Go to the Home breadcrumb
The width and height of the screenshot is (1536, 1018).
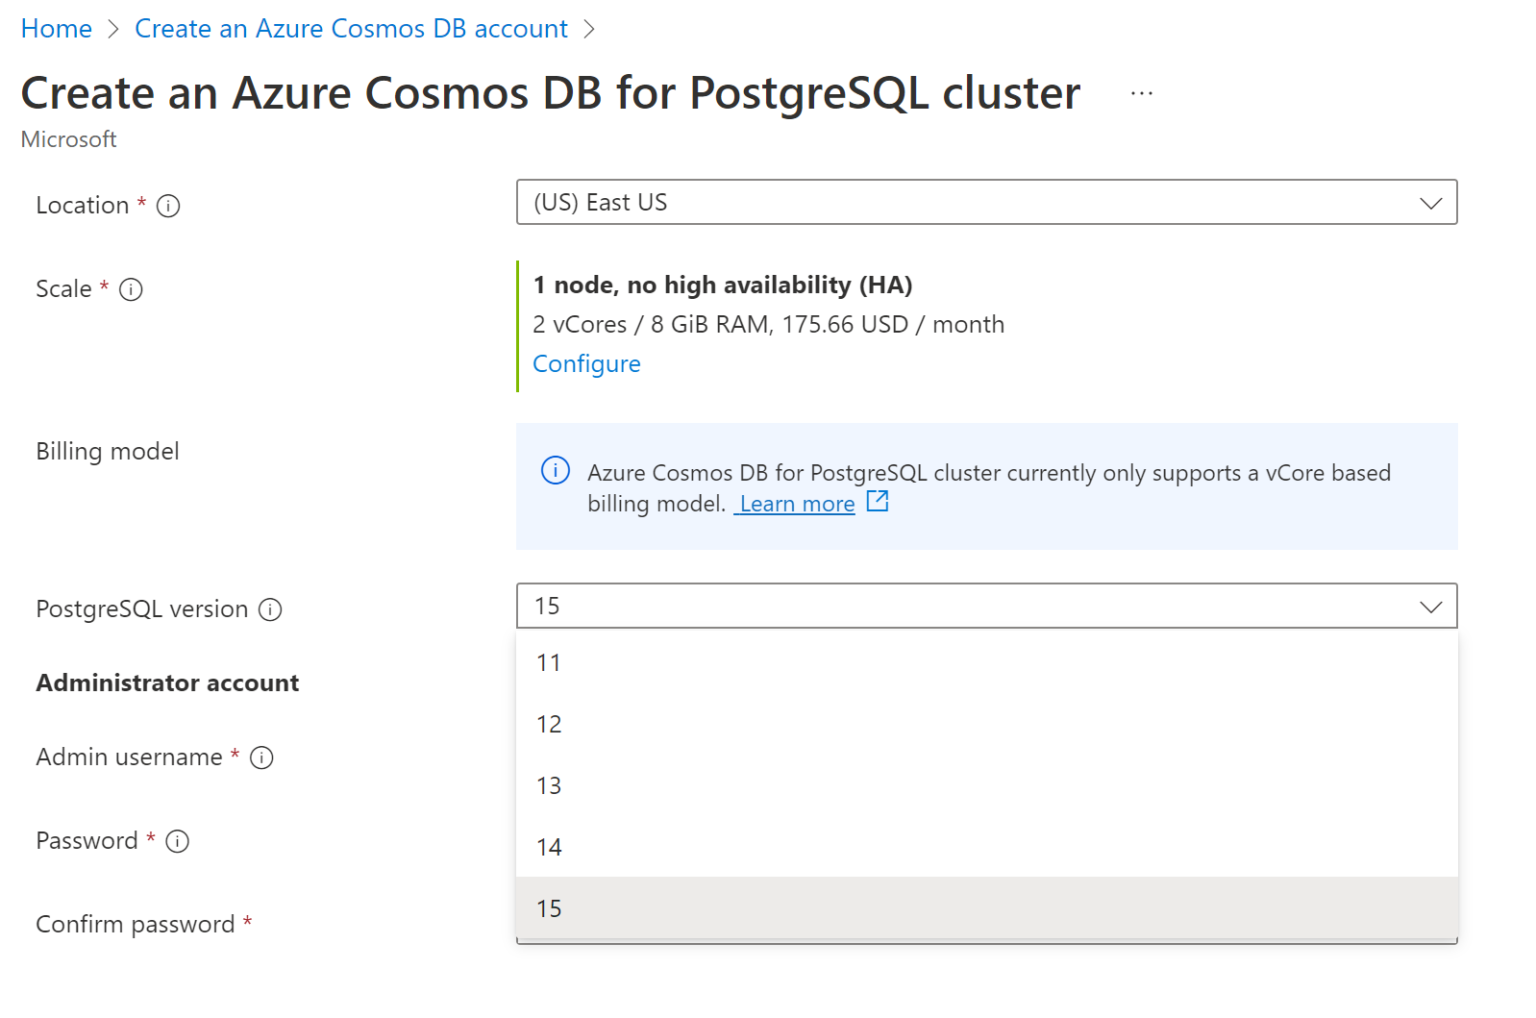coord(56,29)
